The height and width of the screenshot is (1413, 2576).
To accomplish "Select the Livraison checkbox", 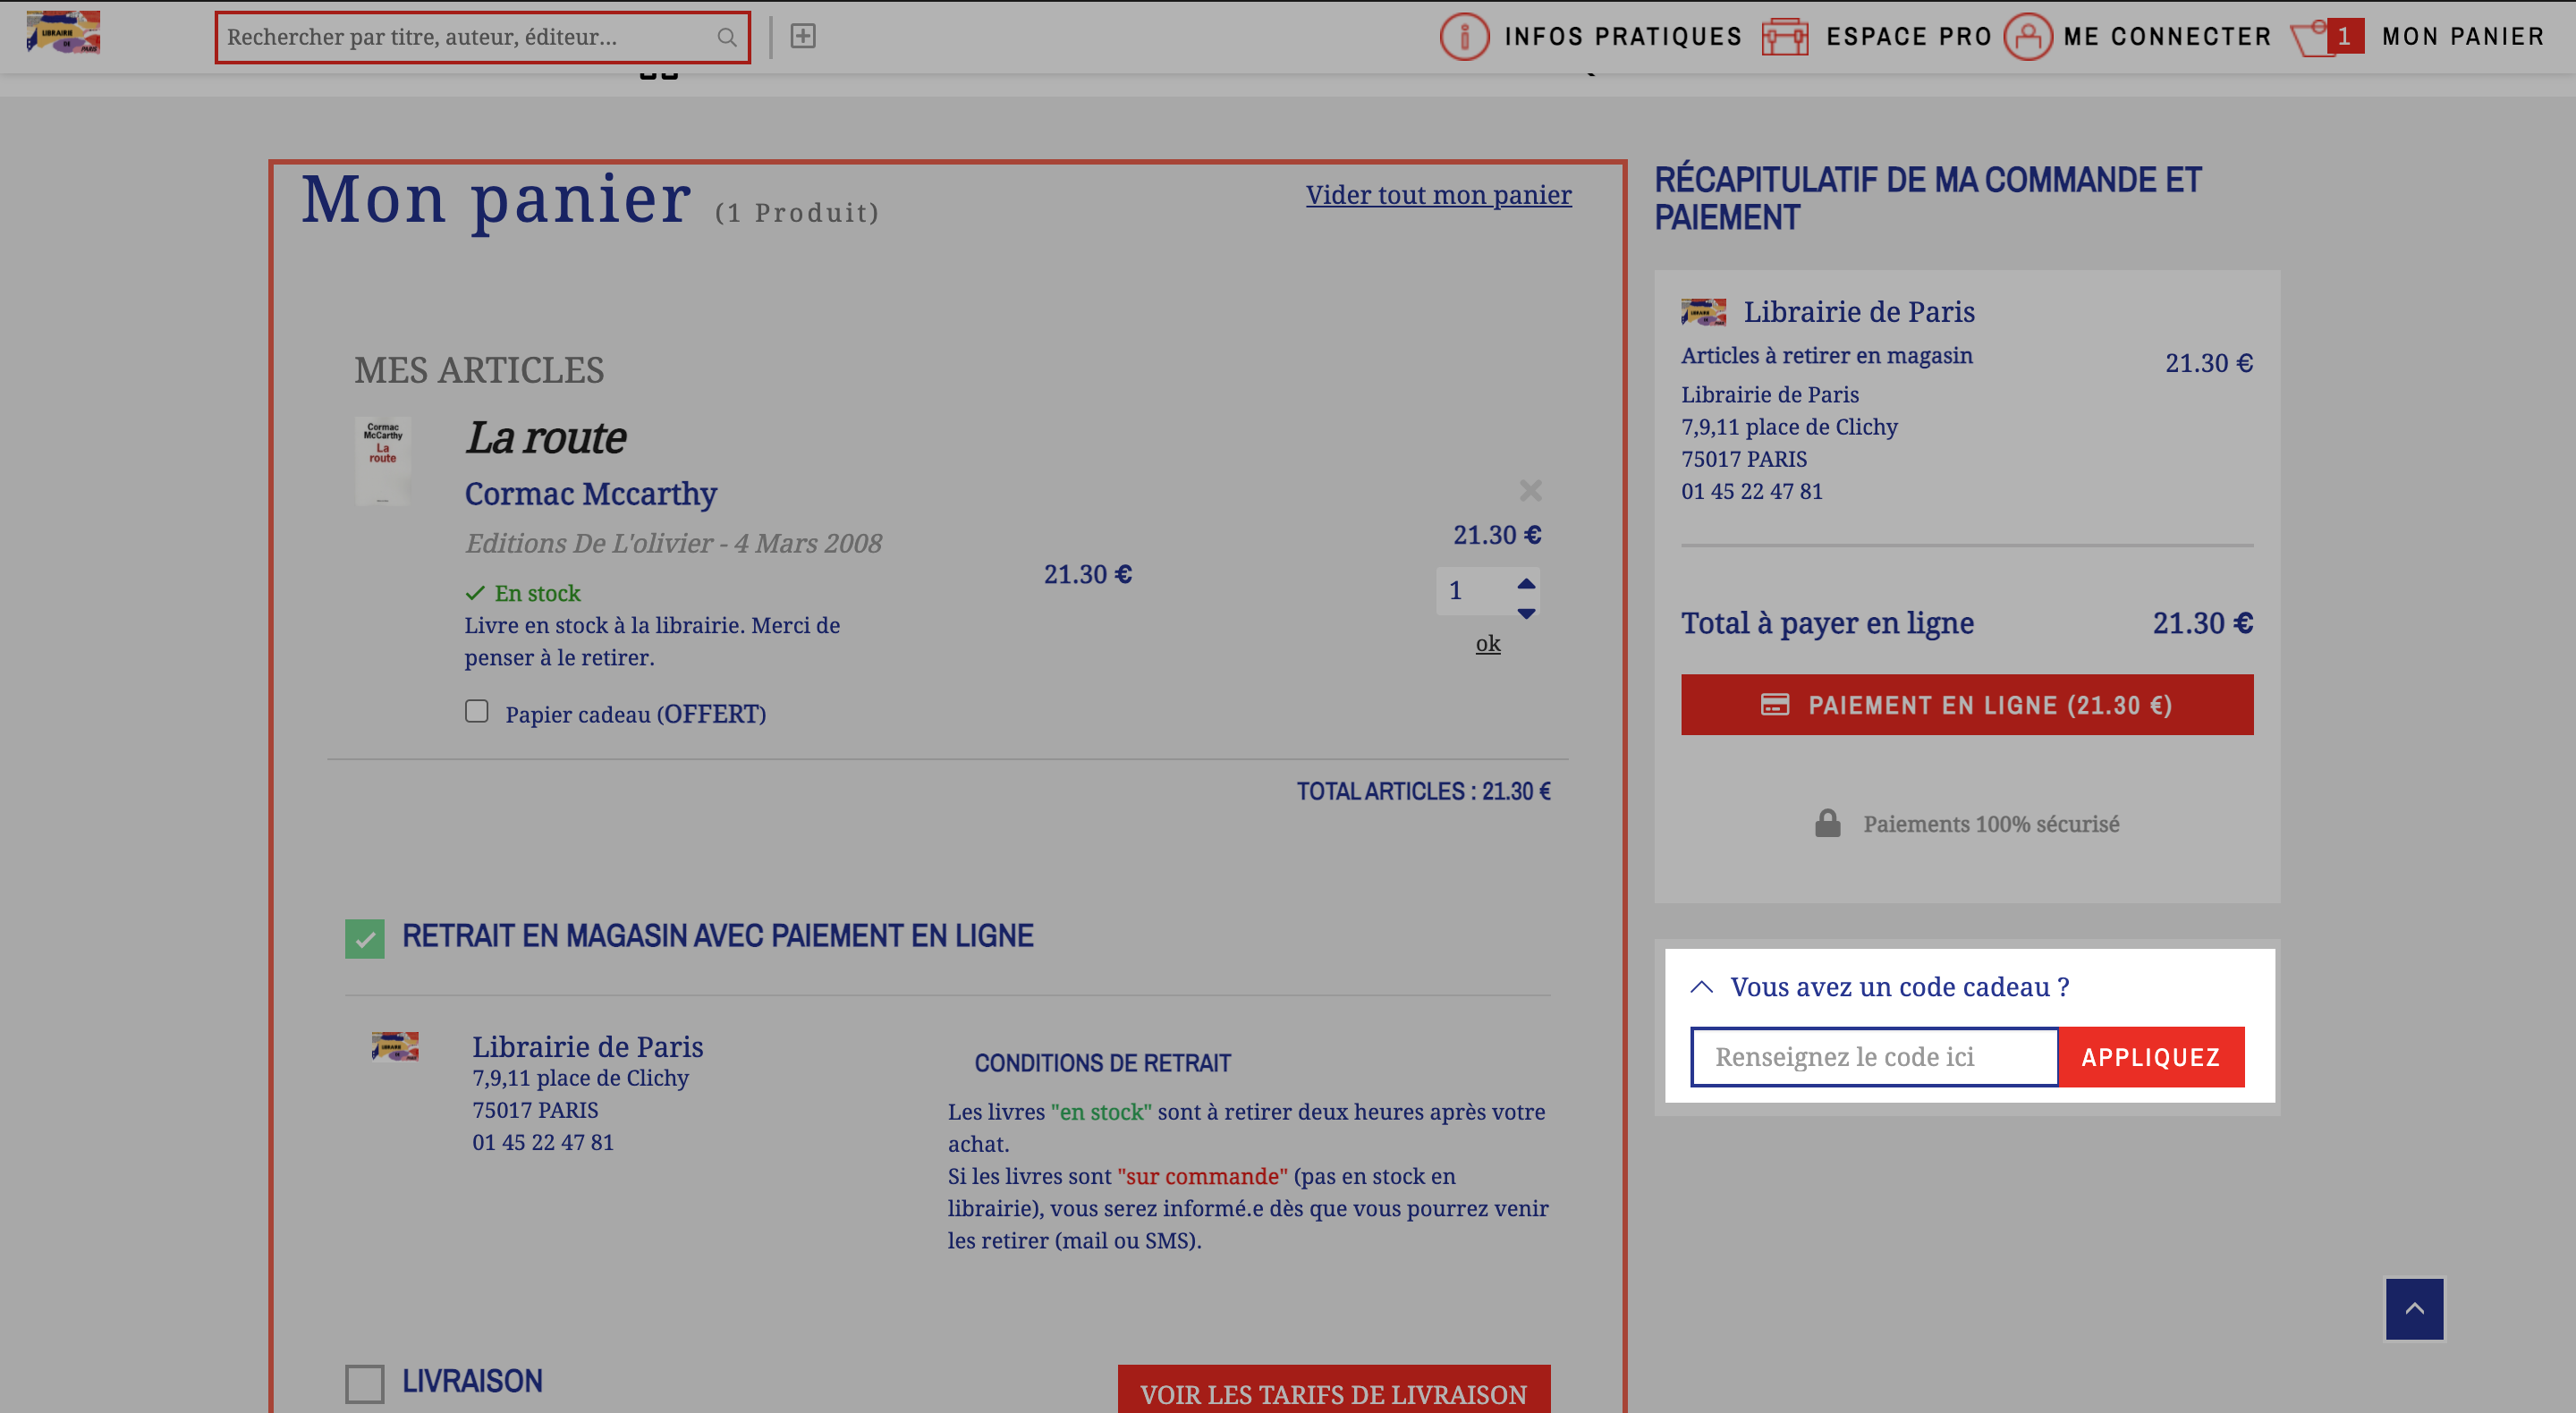I will pos(364,1383).
